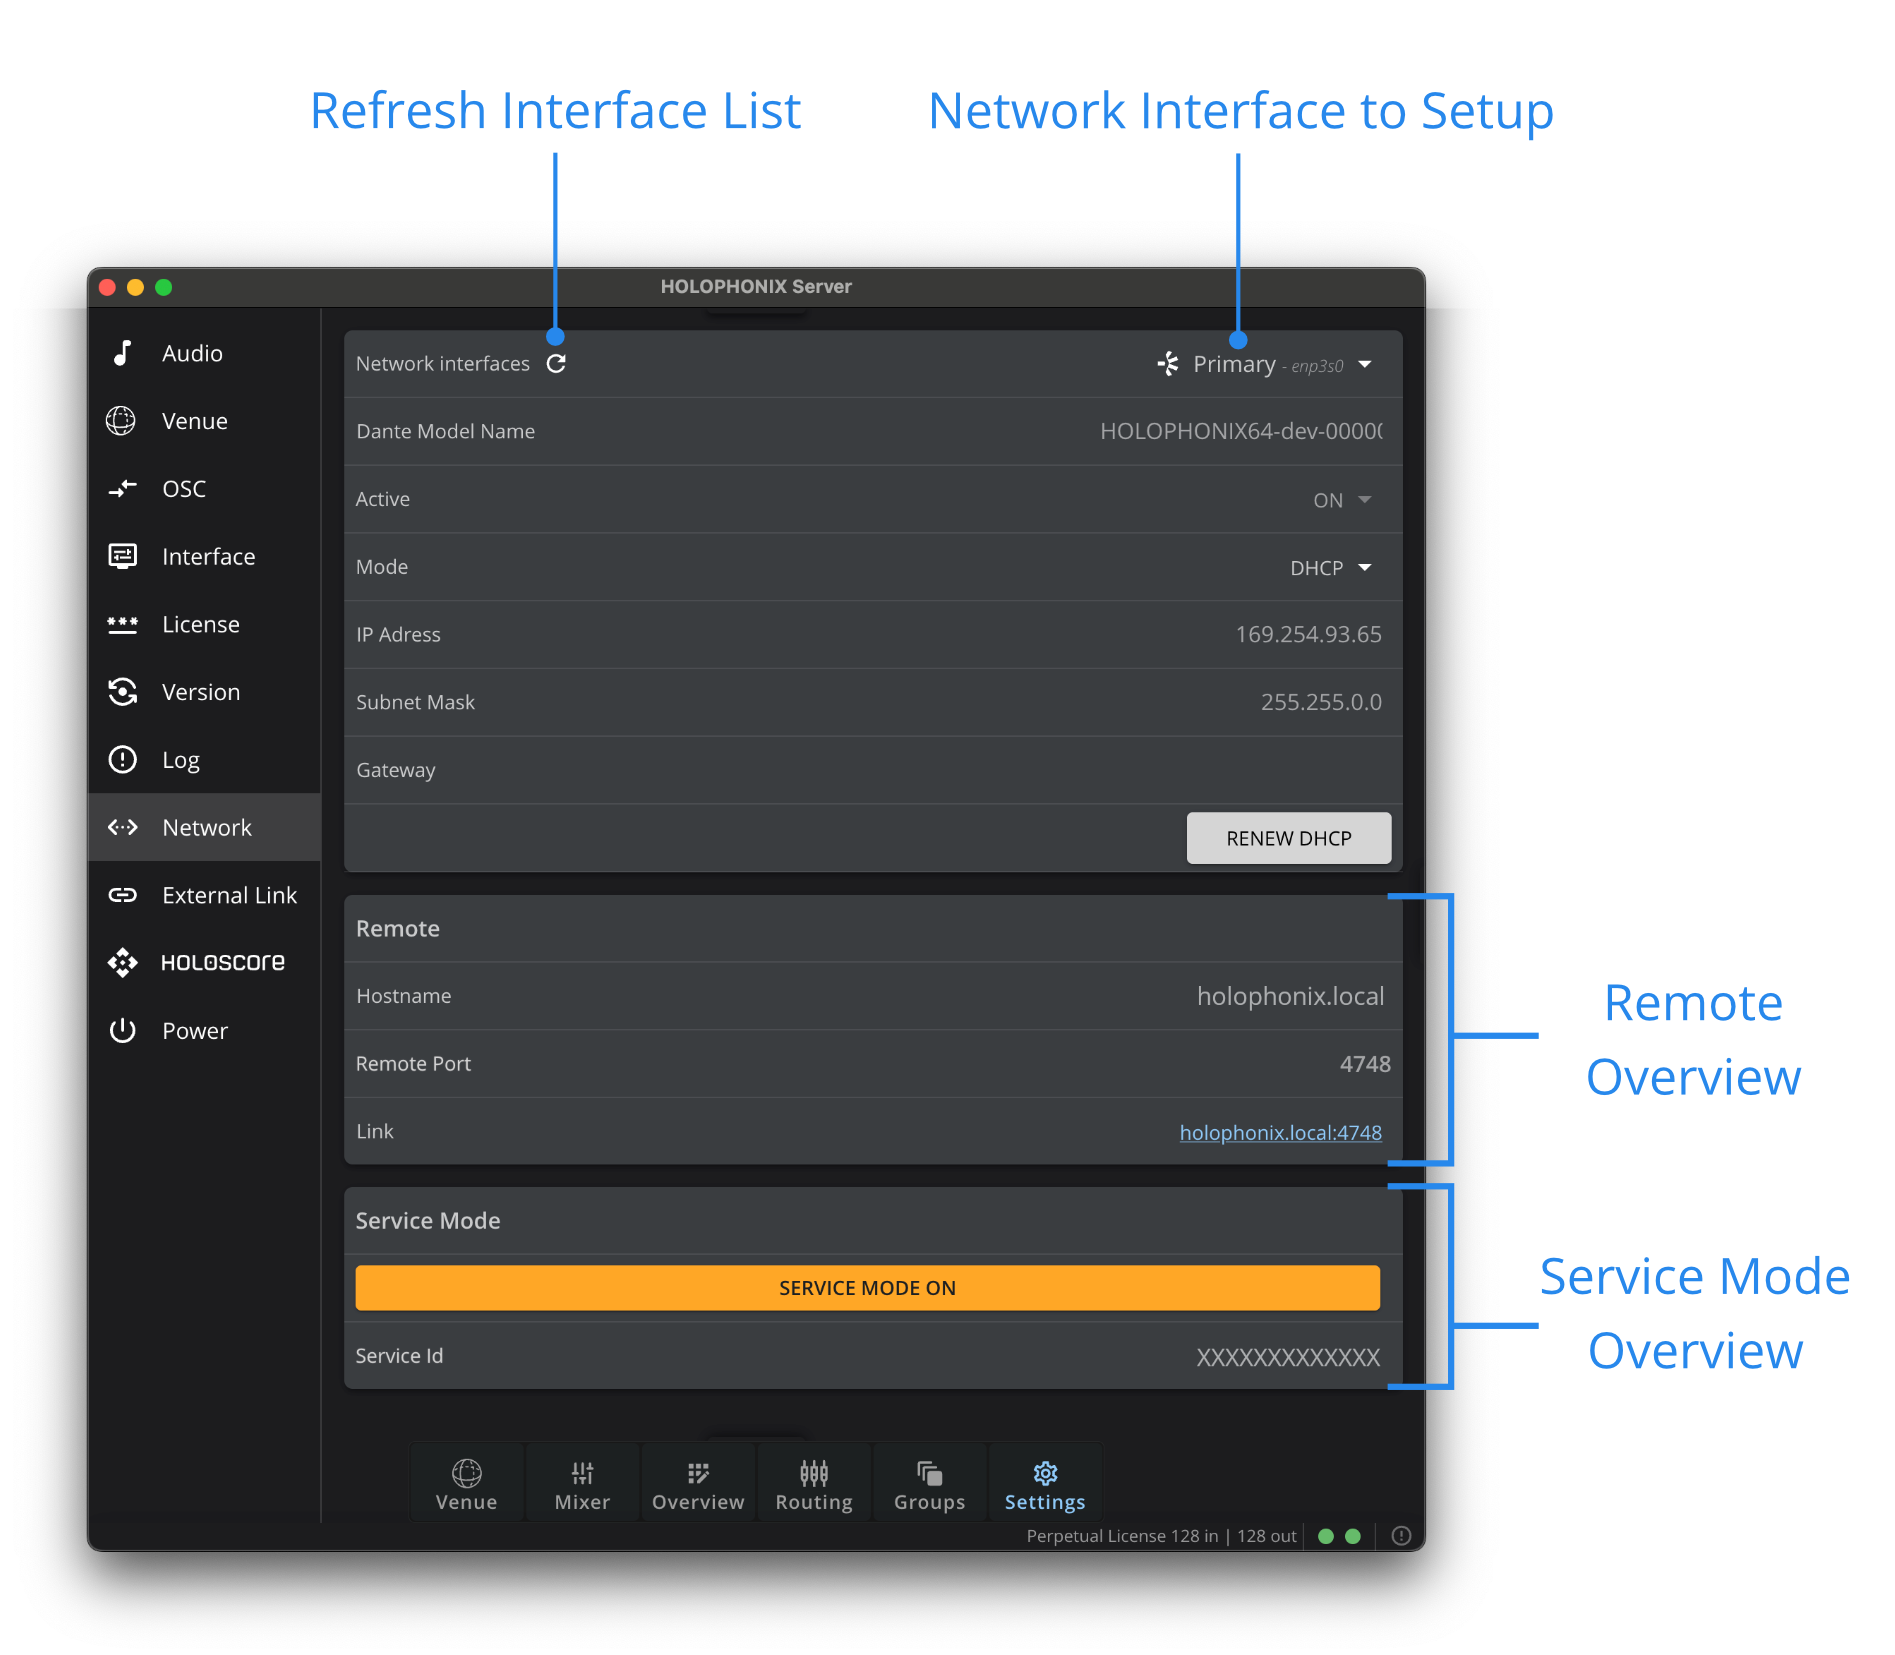
Task: Click the status info icon at bottom right
Action: coord(1401,1536)
